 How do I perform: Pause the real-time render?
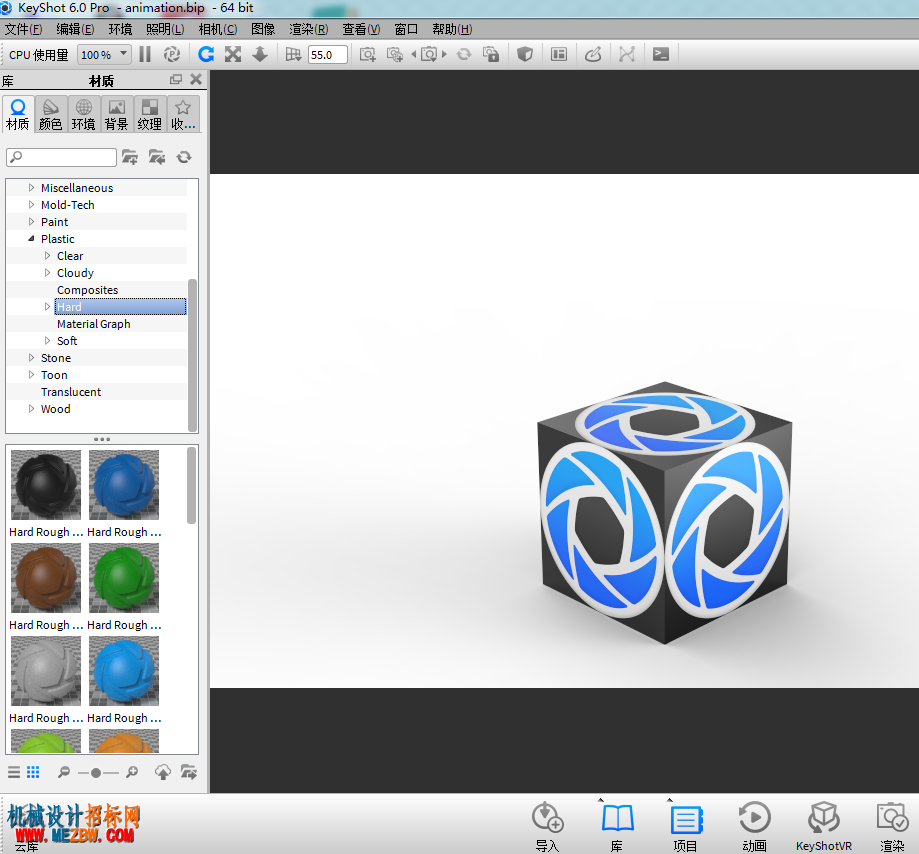(x=145, y=55)
